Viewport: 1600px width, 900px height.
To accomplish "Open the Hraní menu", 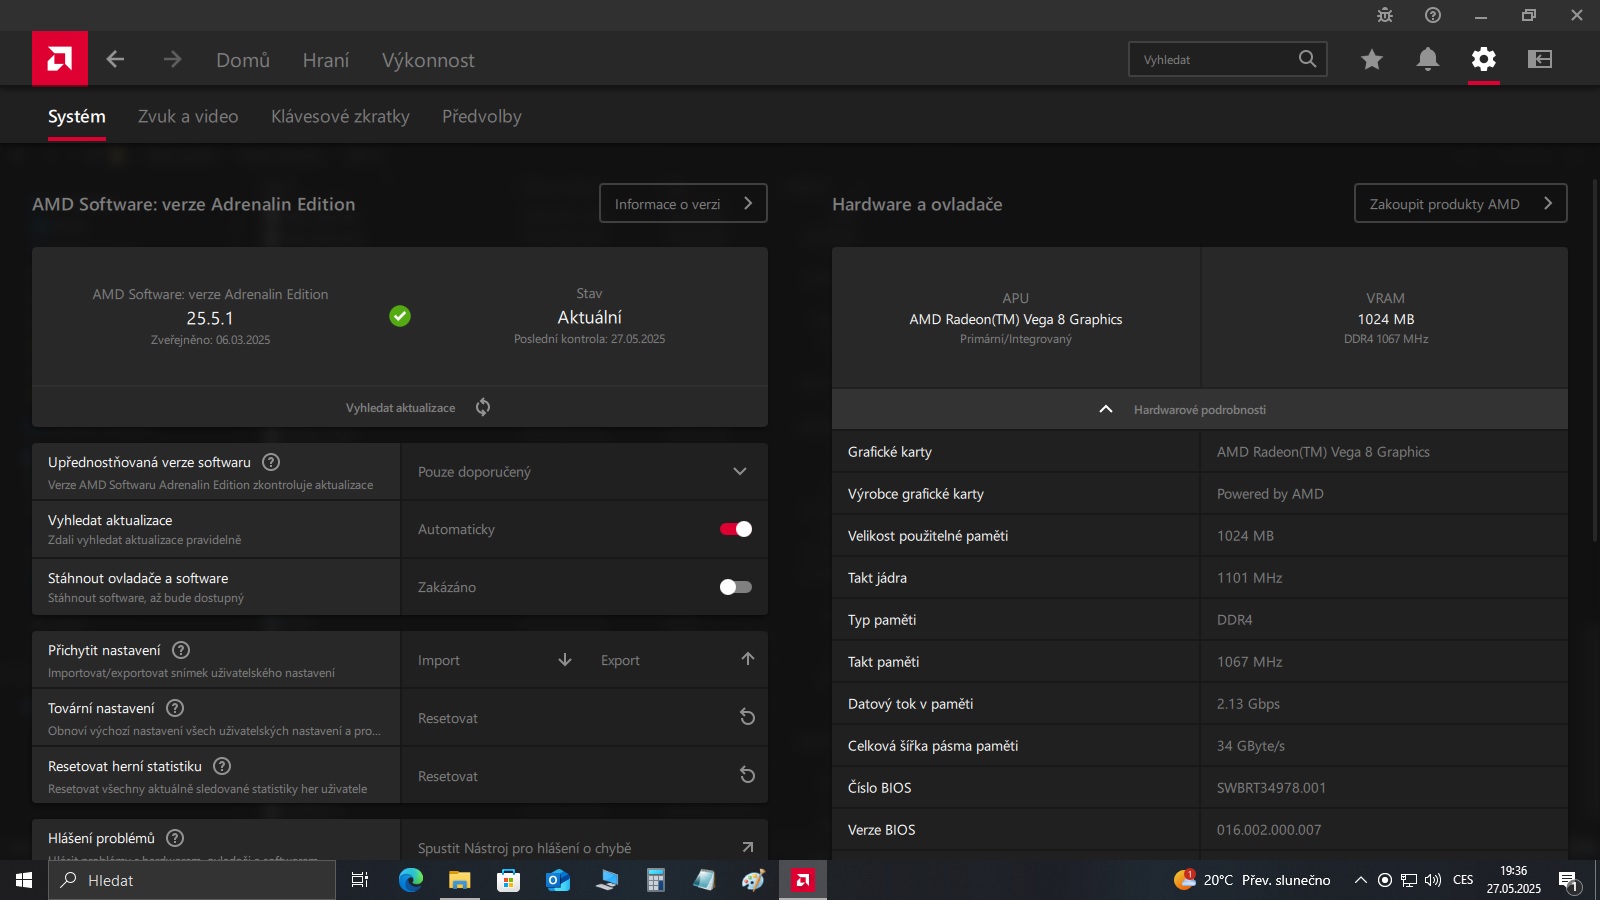I will click(x=326, y=60).
